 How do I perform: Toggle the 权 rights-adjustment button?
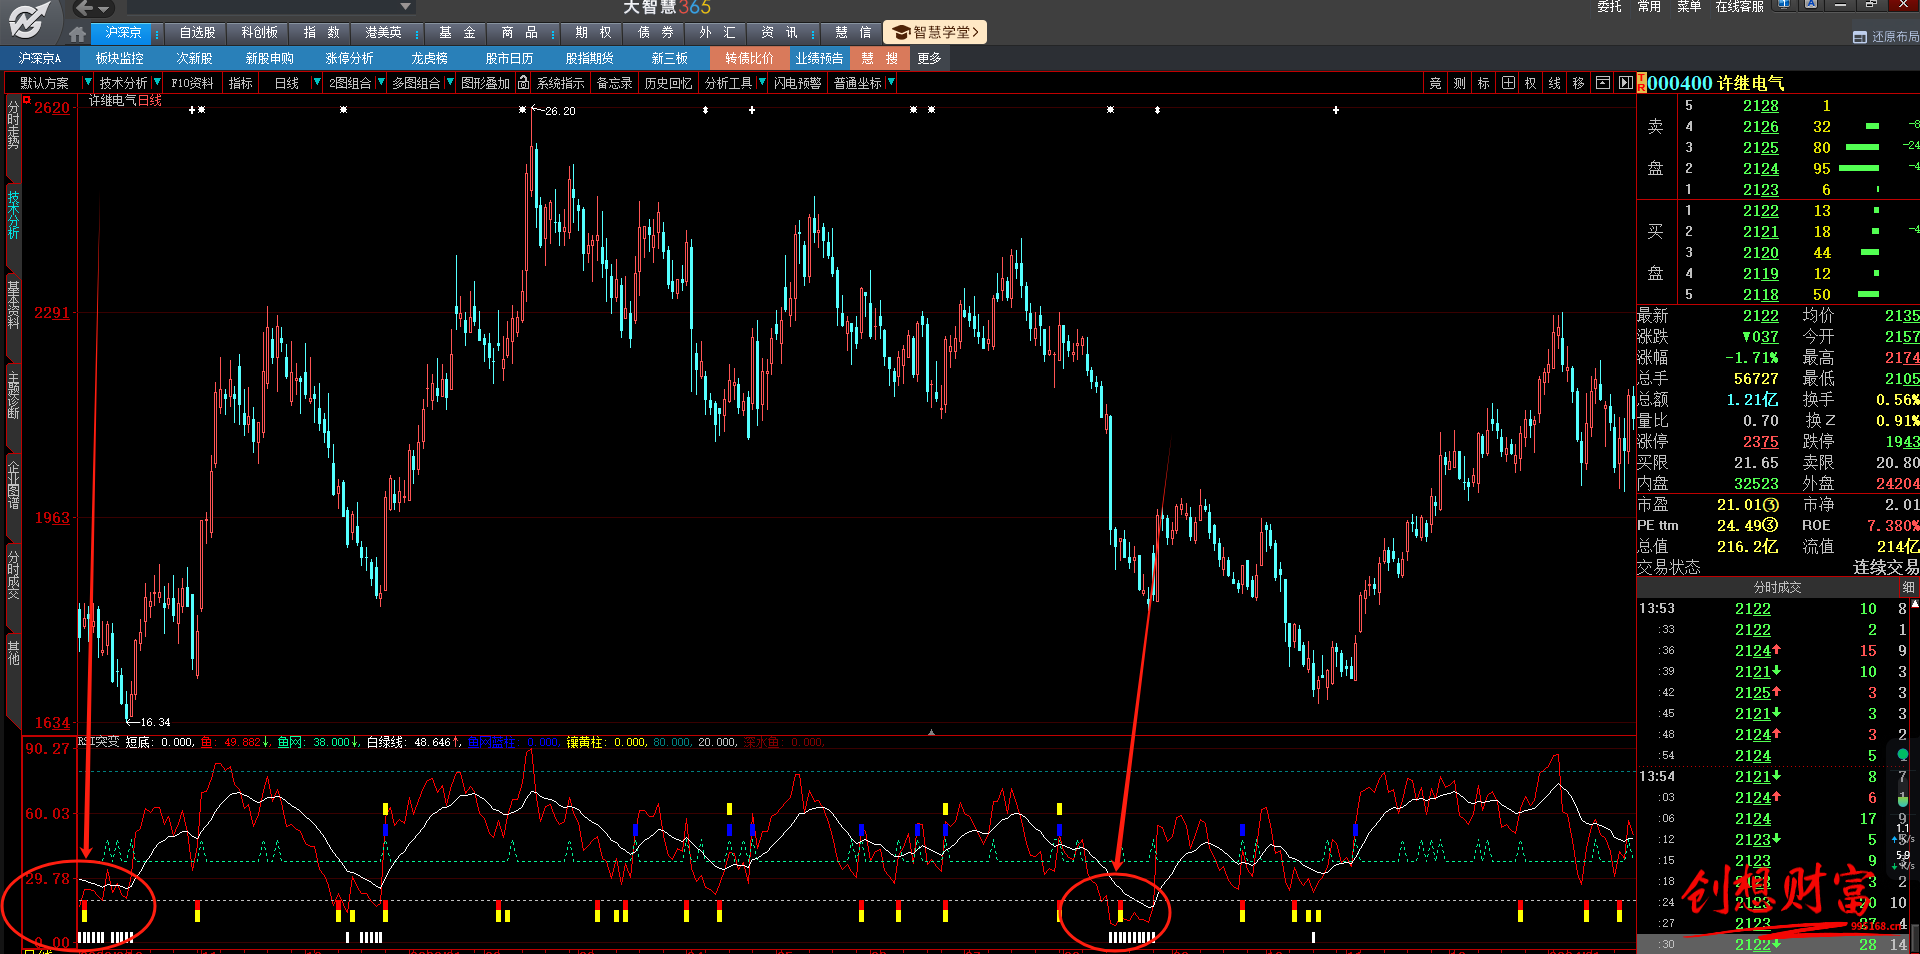pos(1530,83)
